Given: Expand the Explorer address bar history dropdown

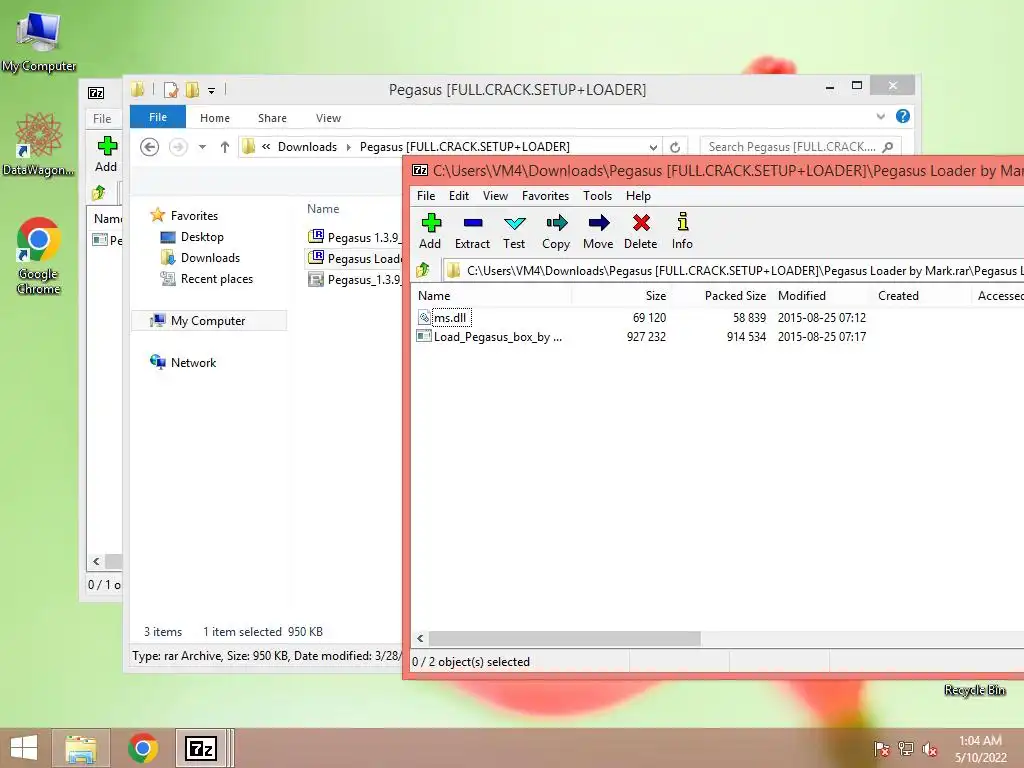Looking at the screenshot, I should coord(652,147).
